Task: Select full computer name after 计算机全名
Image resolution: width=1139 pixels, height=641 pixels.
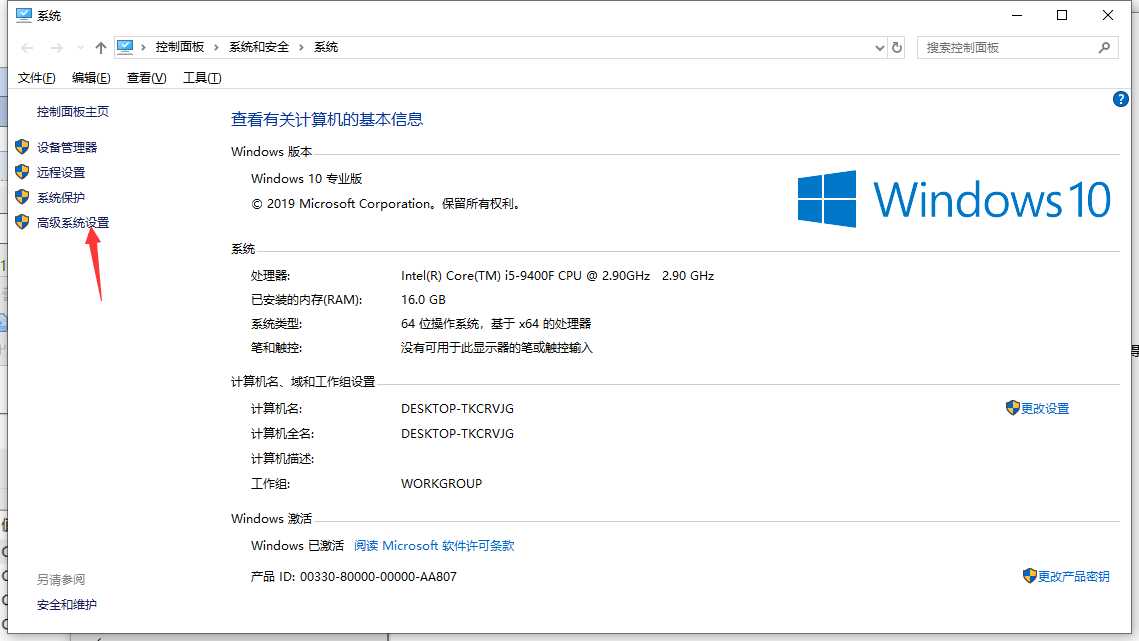Action: click(x=457, y=434)
